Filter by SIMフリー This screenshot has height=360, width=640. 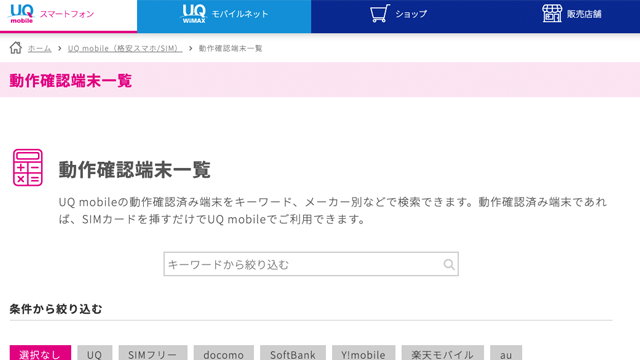153,353
